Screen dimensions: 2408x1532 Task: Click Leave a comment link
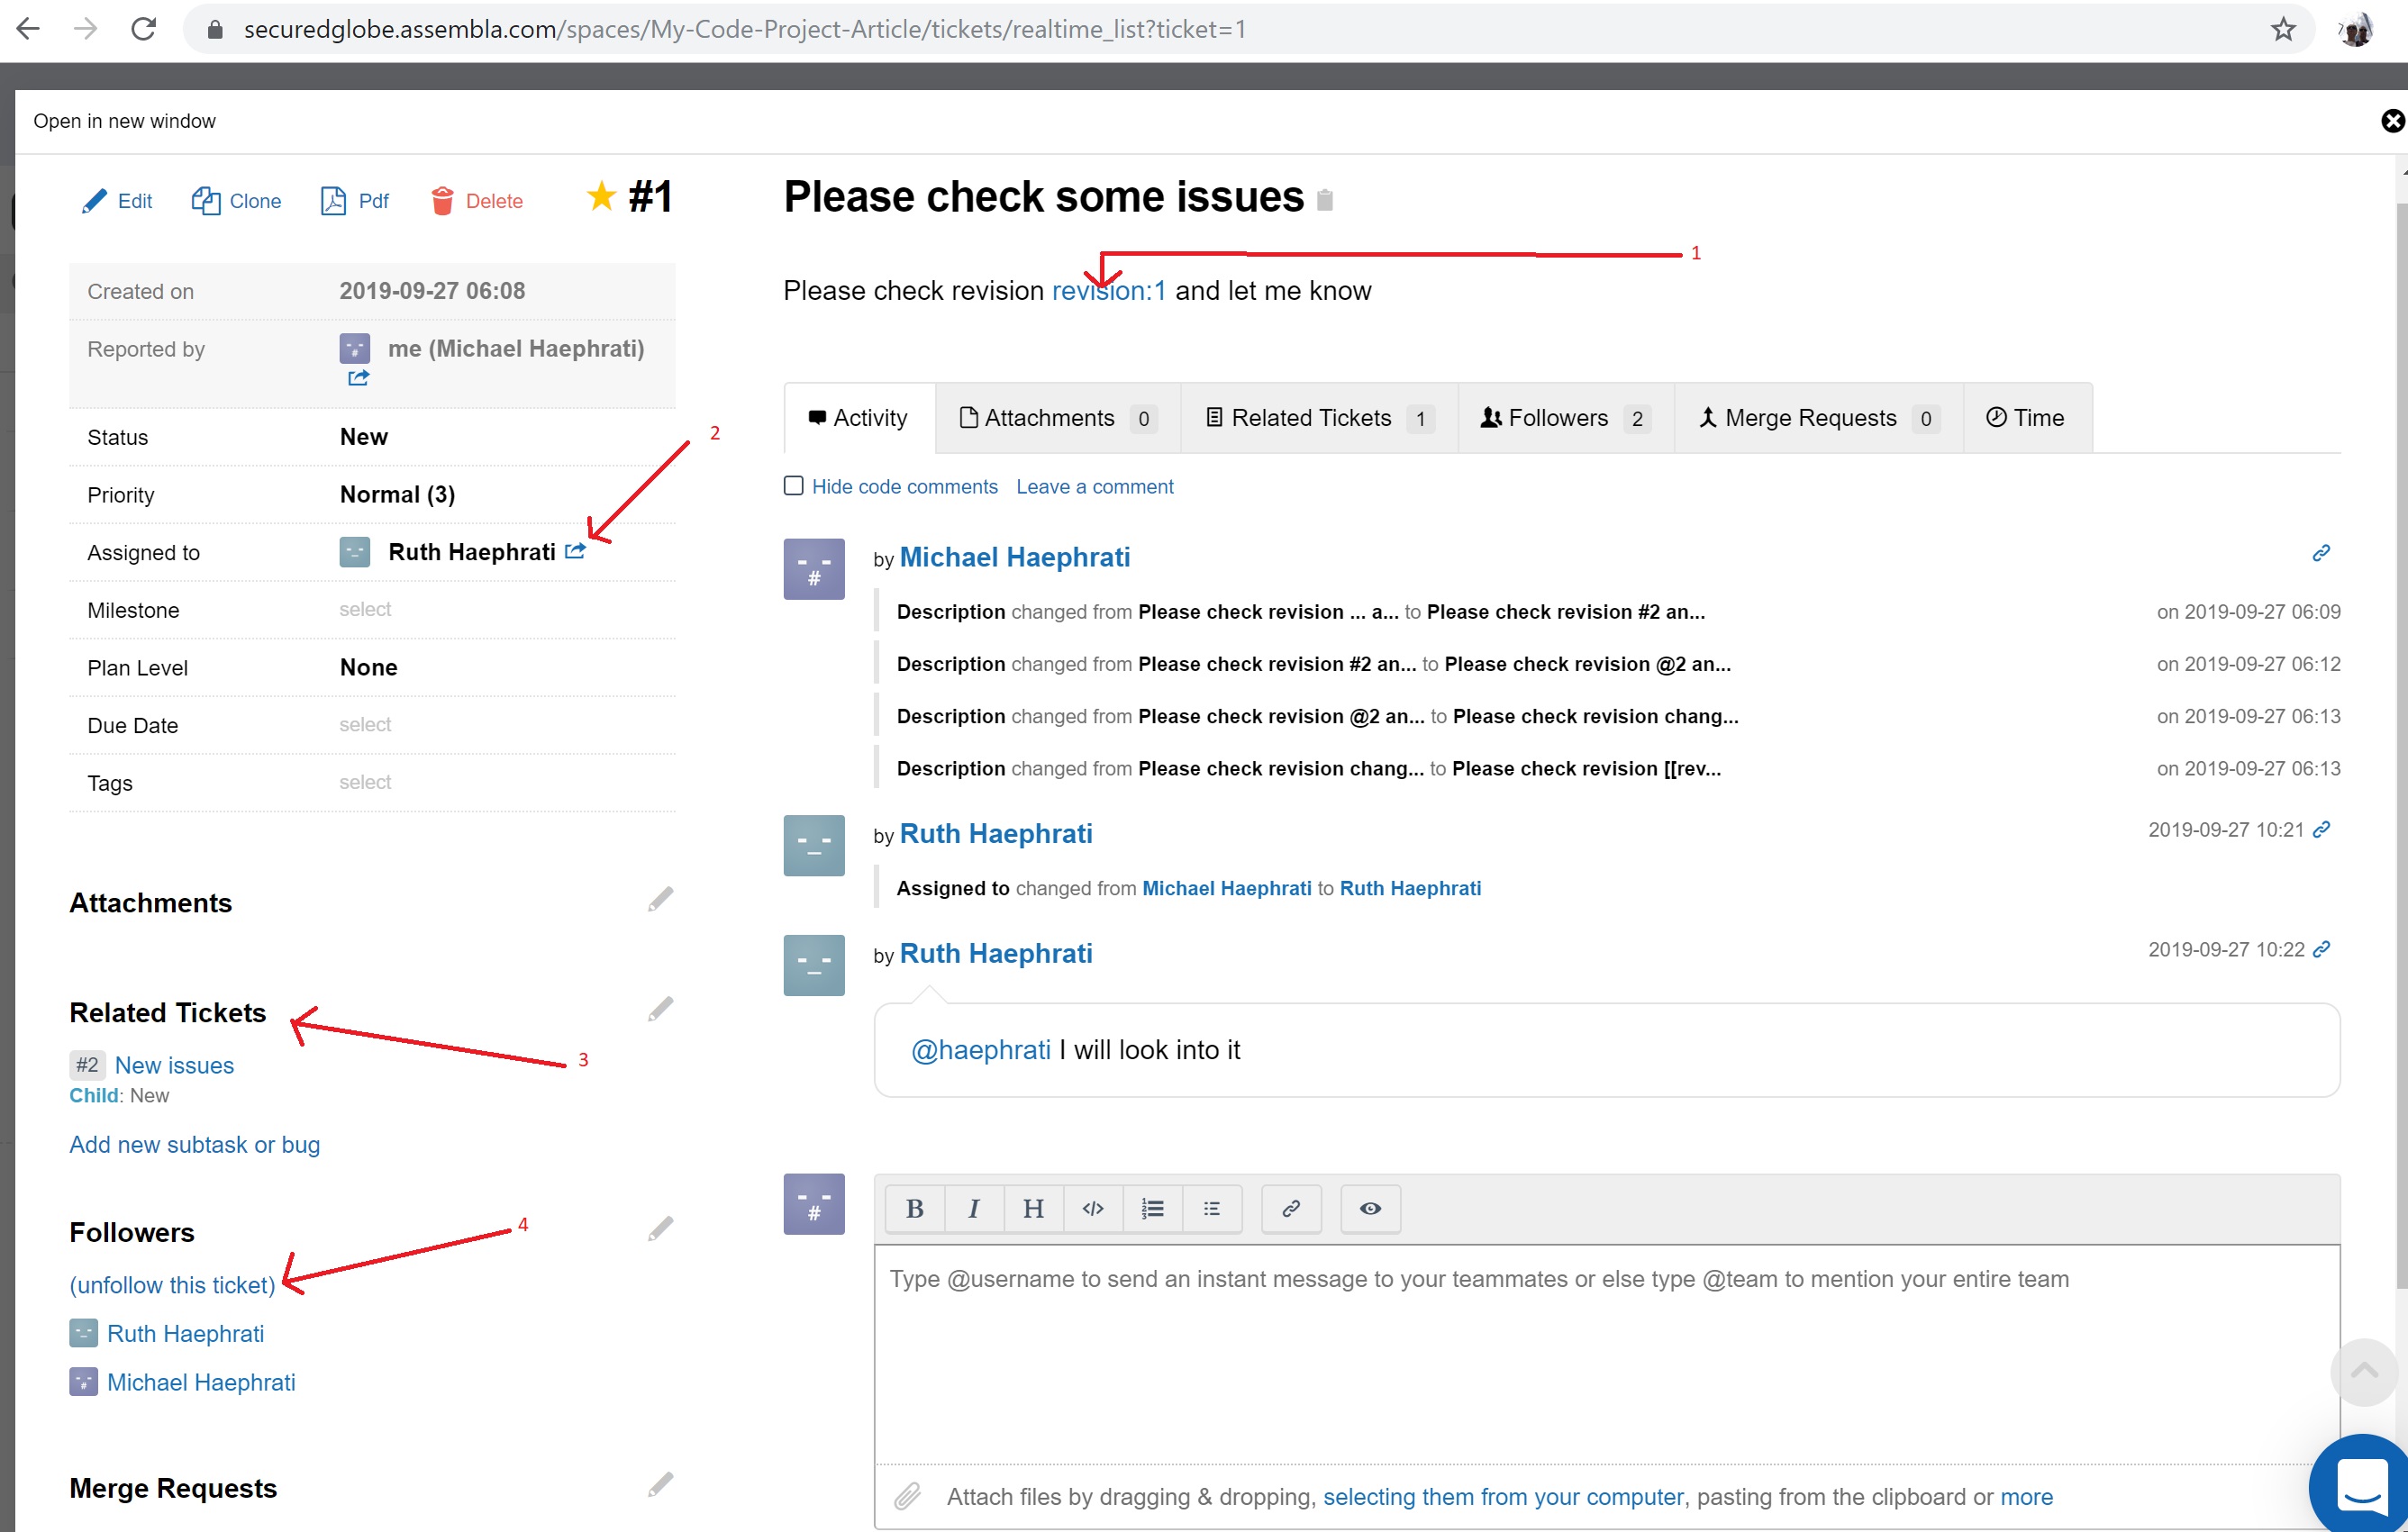click(x=1095, y=487)
